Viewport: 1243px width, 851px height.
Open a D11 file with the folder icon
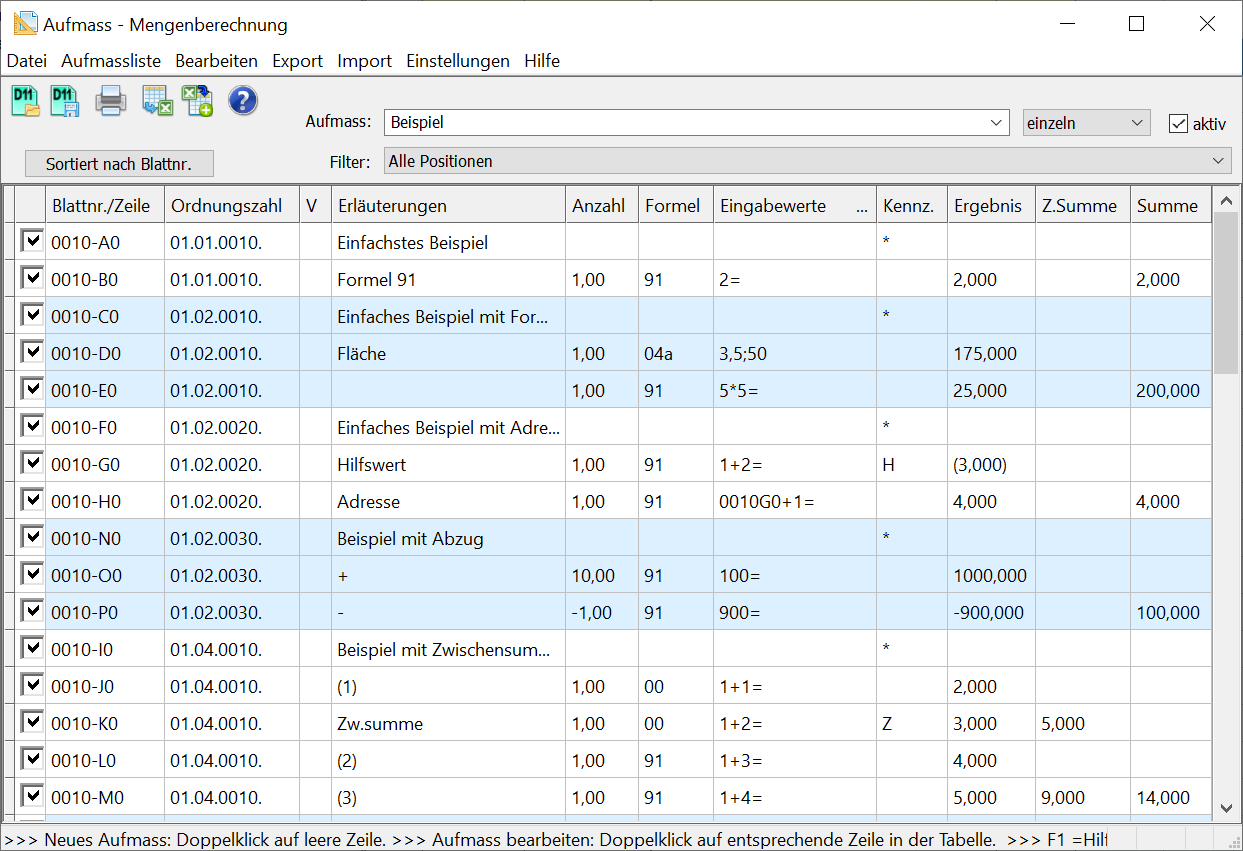click(25, 101)
